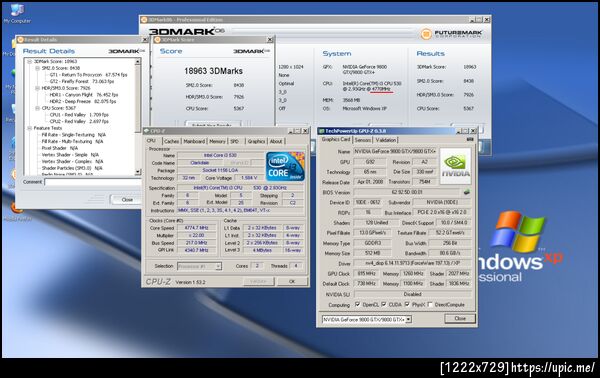
Task: Select the CPU2 - Red Valley row
Action: 79,121
